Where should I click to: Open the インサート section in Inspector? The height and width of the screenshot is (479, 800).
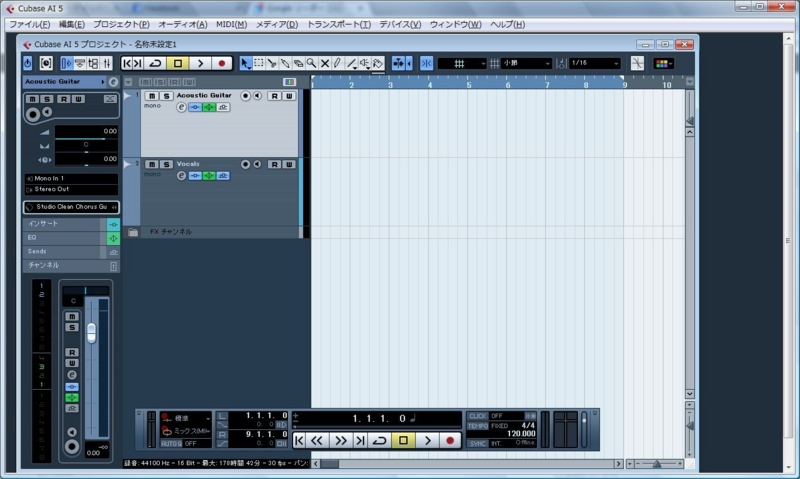point(65,224)
